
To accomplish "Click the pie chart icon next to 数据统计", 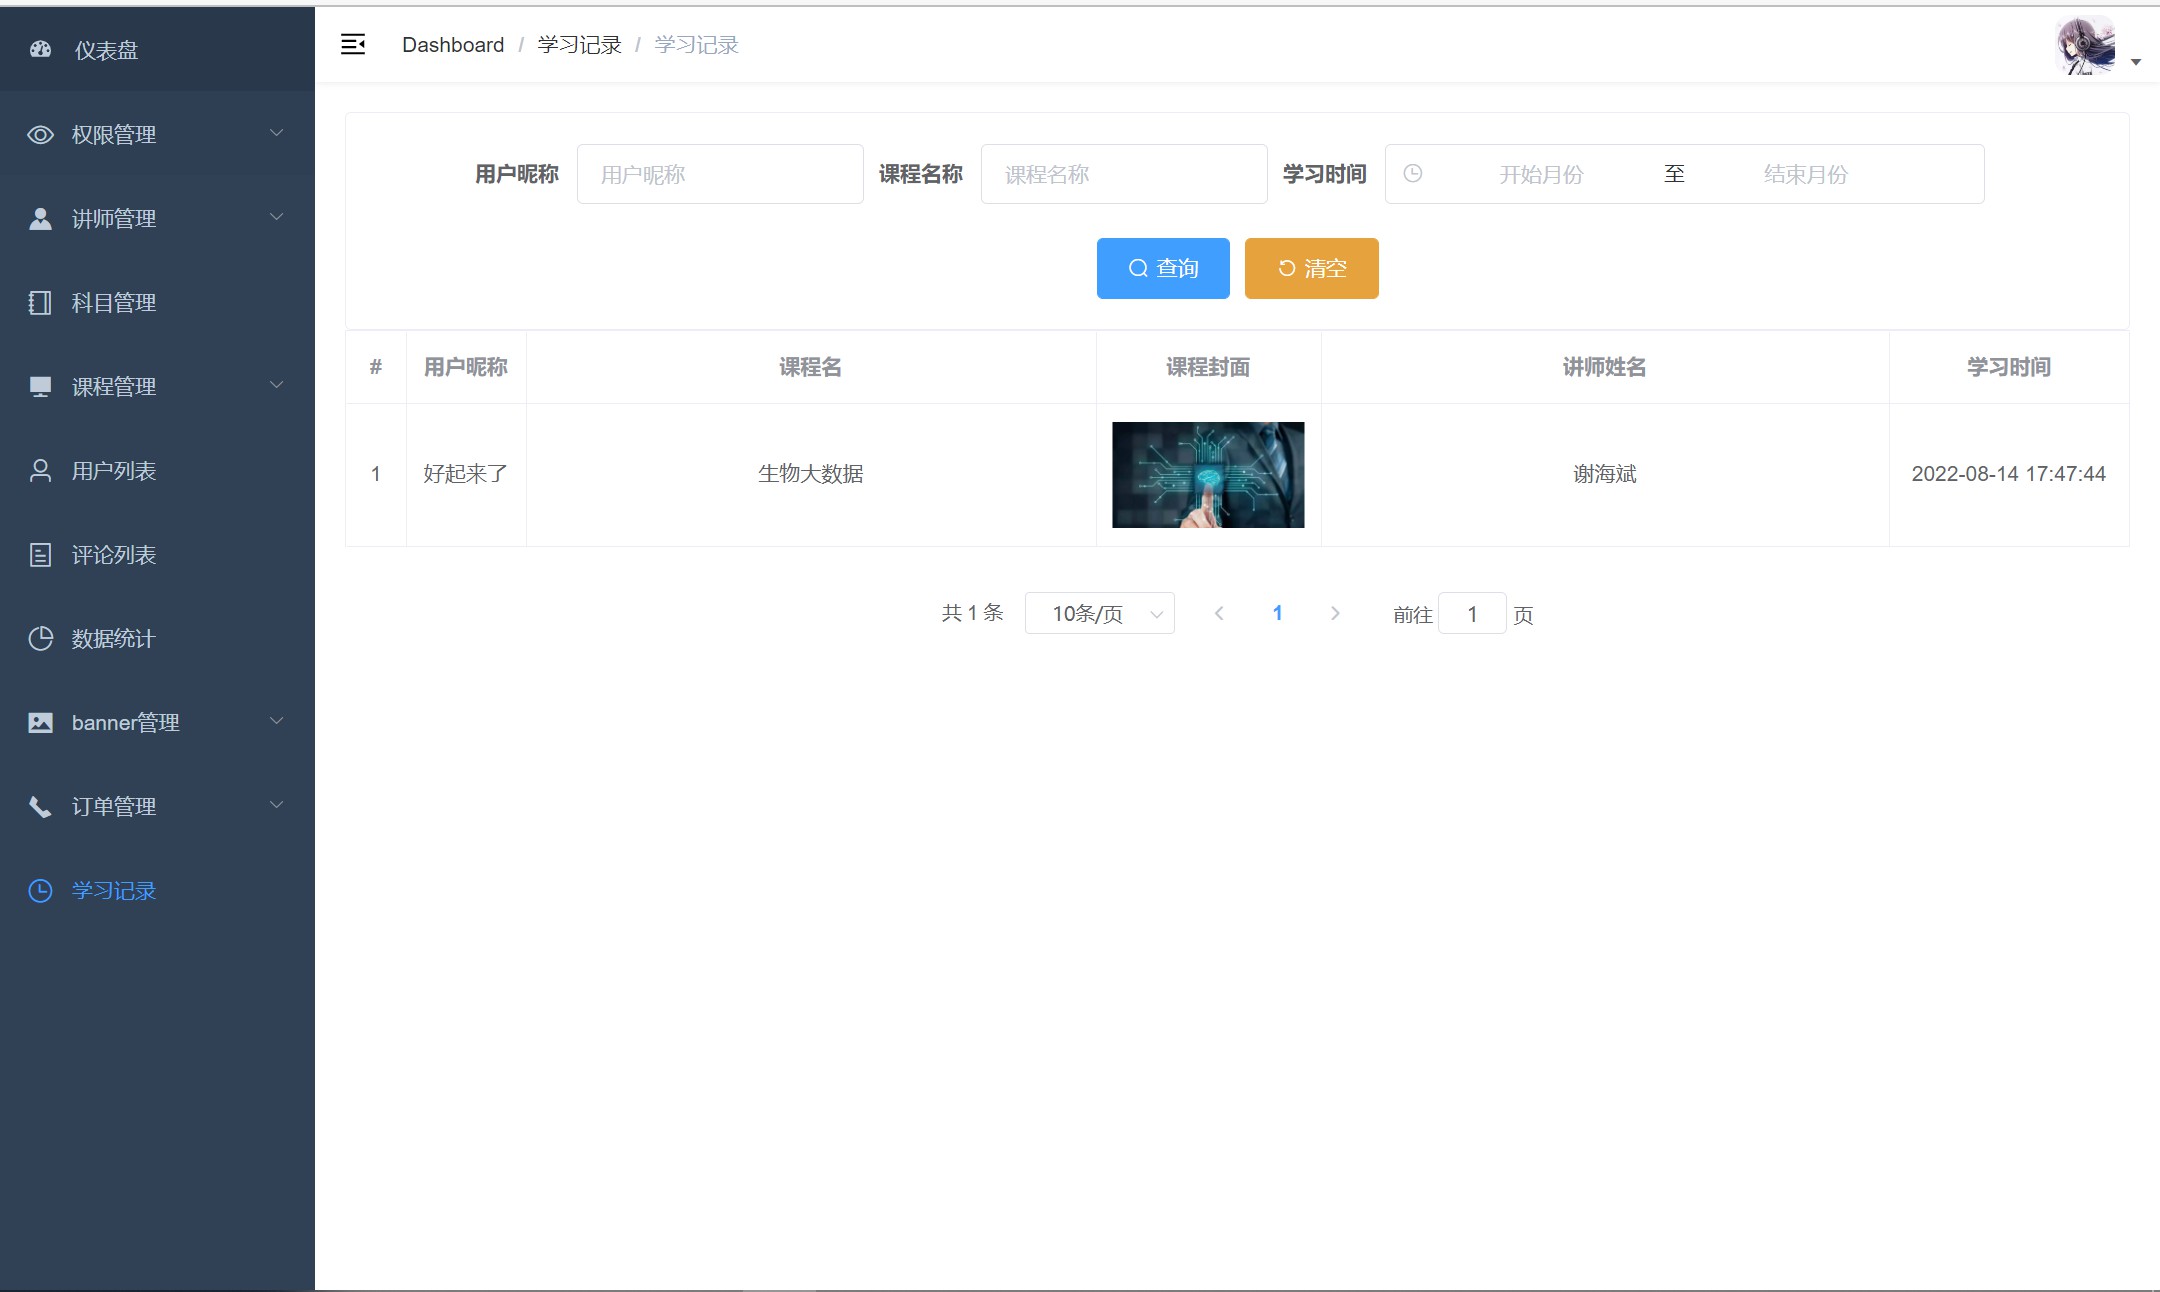I will (40, 639).
